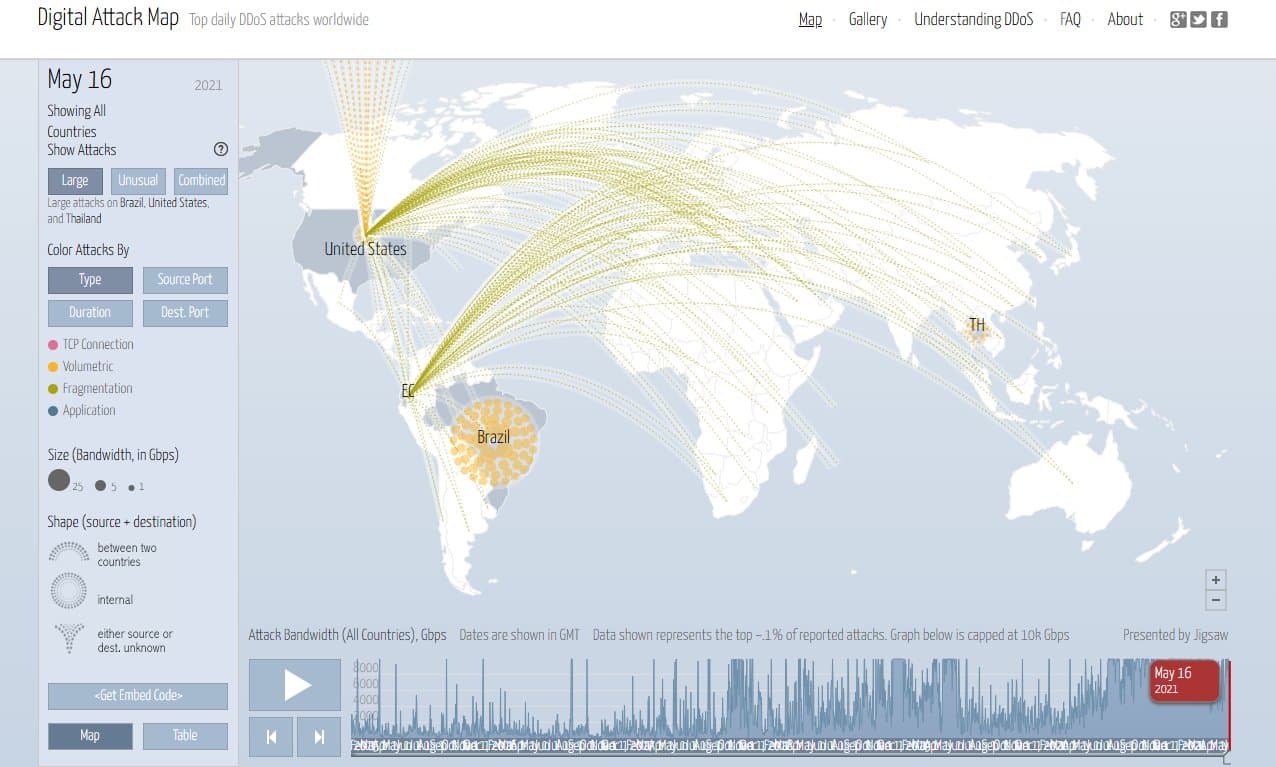Image resolution: width=1276 pixels, height=767 pixels.
Task: Play the attack timeline animation
Action: [295, 685]
